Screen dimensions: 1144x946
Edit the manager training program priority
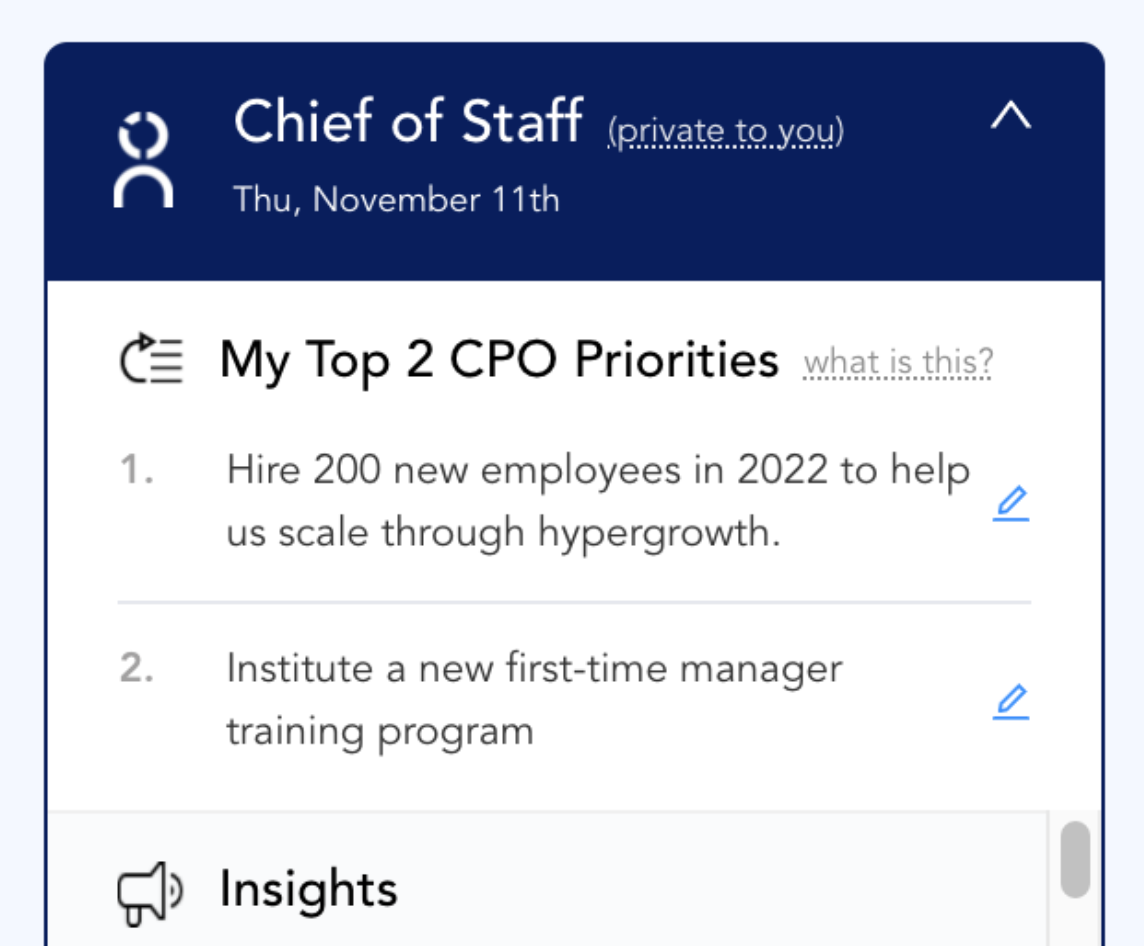point(1011,702)
